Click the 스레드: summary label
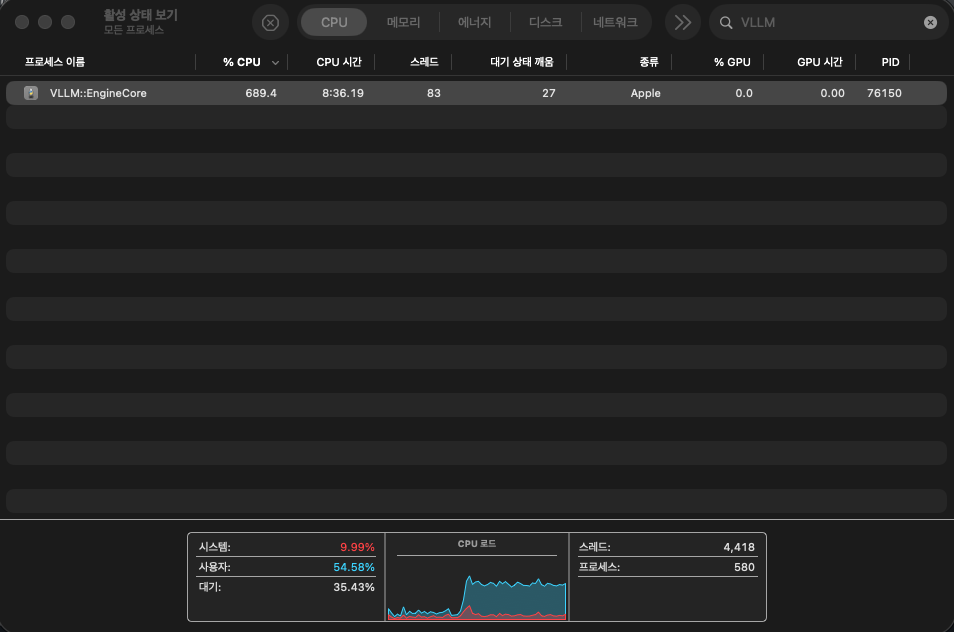This screenshot has width=954, height=632. coord(594,547)
